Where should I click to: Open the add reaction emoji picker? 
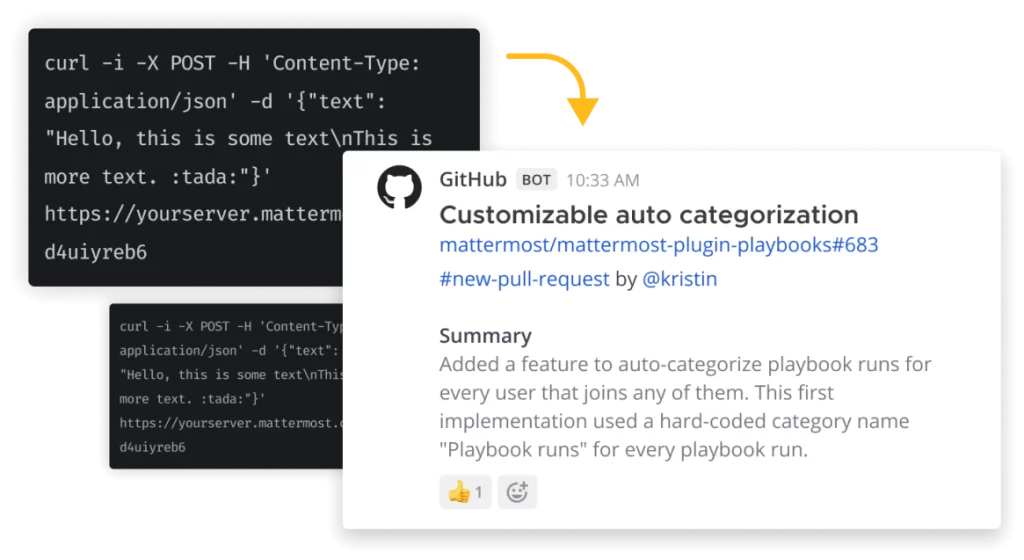tap(517, 492)
